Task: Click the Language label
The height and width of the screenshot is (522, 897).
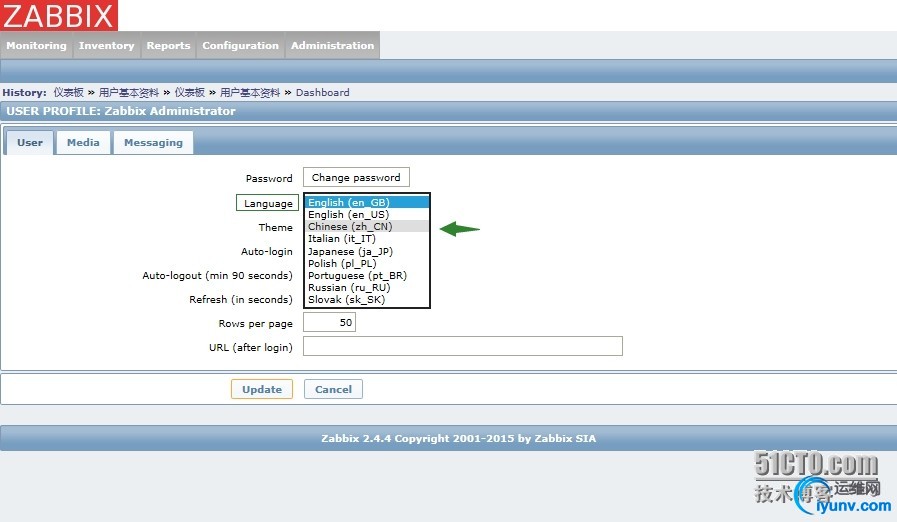Action: point(268,203)
